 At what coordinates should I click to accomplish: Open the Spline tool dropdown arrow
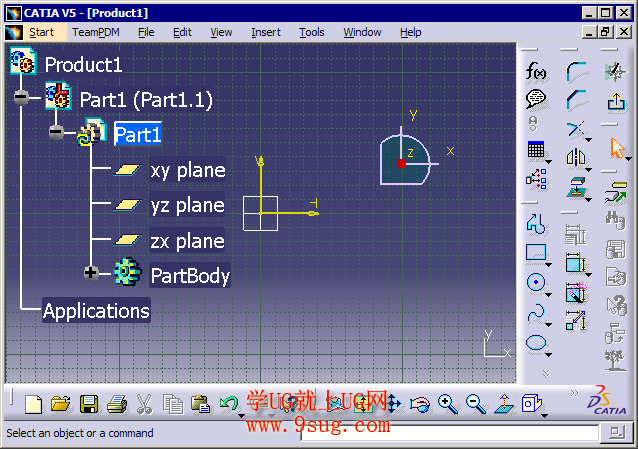[x=548, y=325]
